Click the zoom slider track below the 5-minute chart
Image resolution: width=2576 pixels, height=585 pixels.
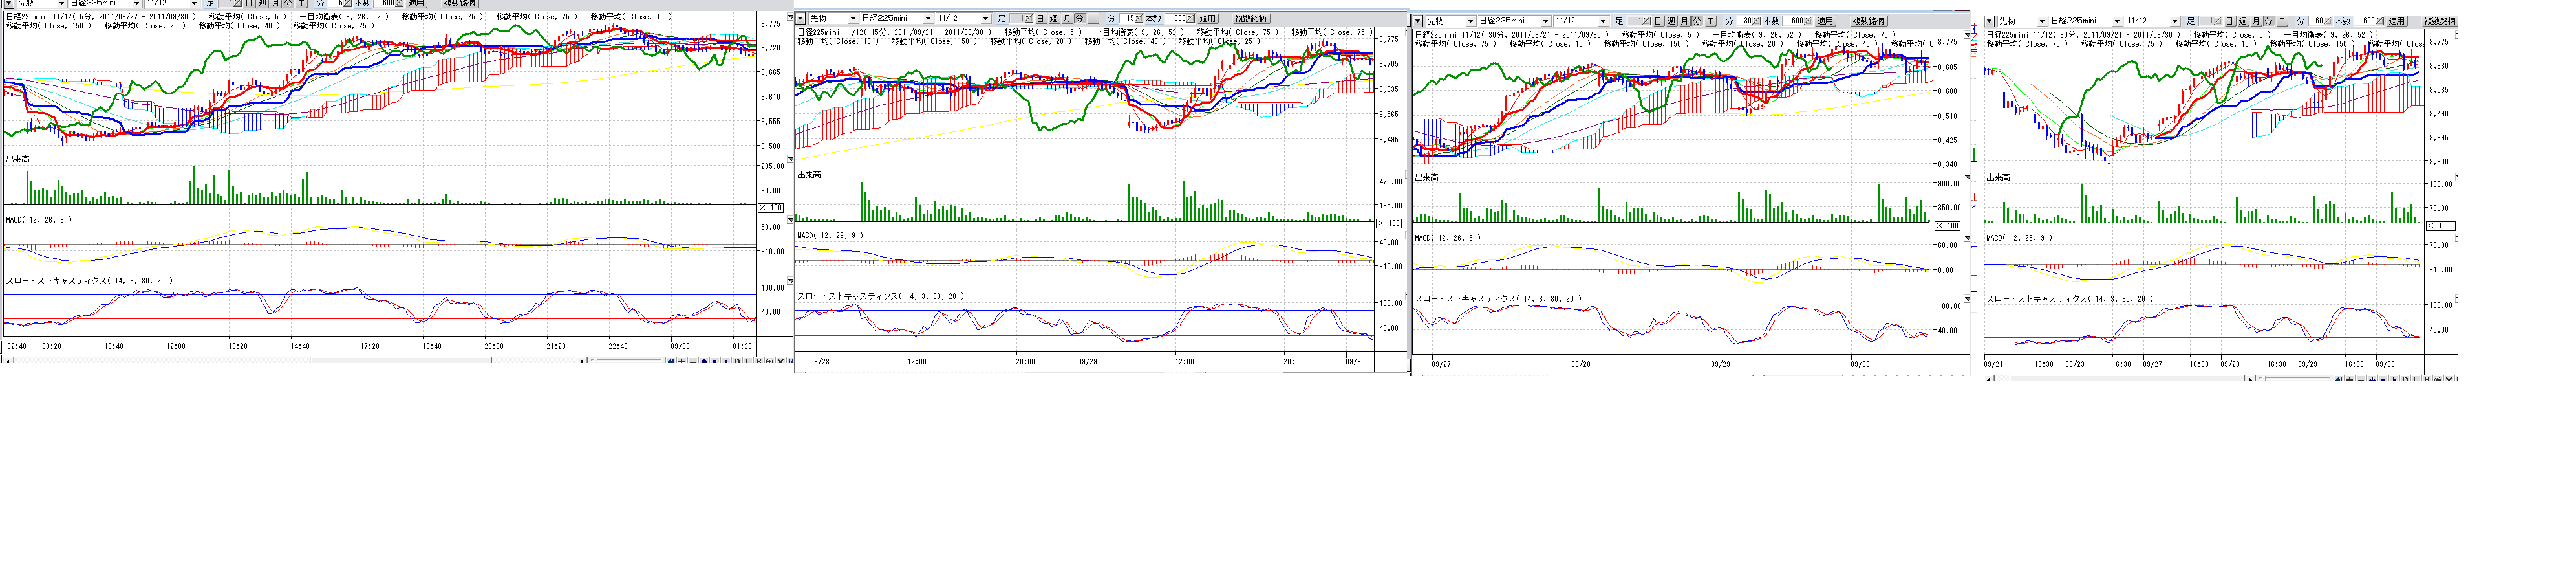coord(630,360)
